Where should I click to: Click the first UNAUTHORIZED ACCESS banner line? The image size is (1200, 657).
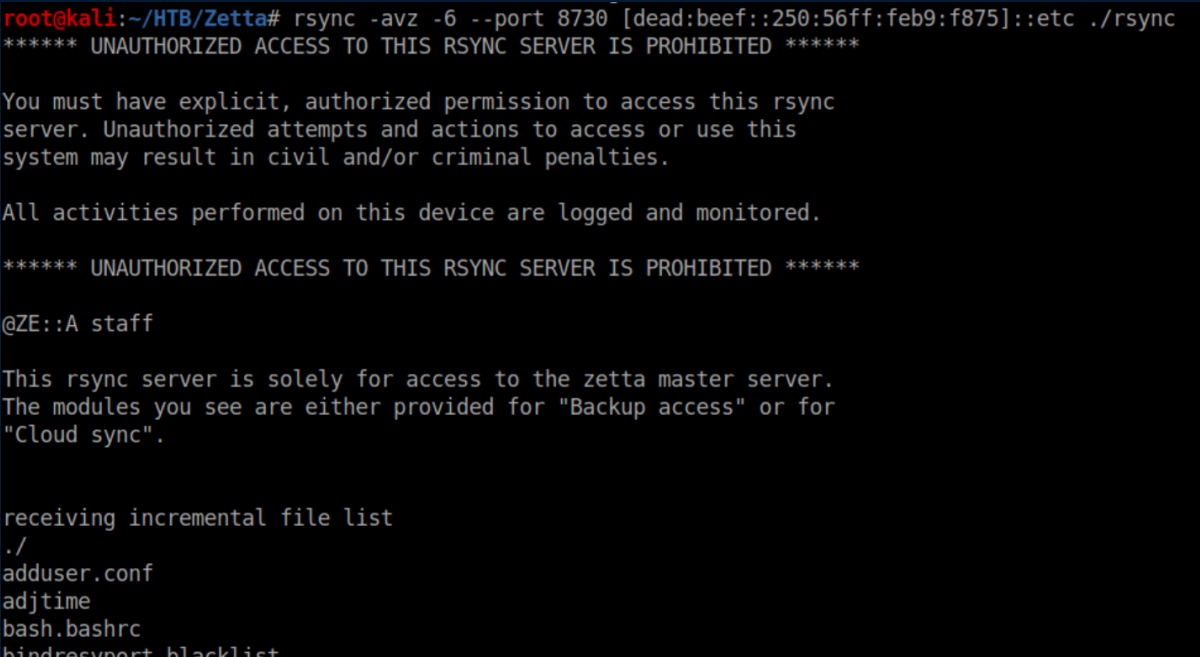pos(430,46)
